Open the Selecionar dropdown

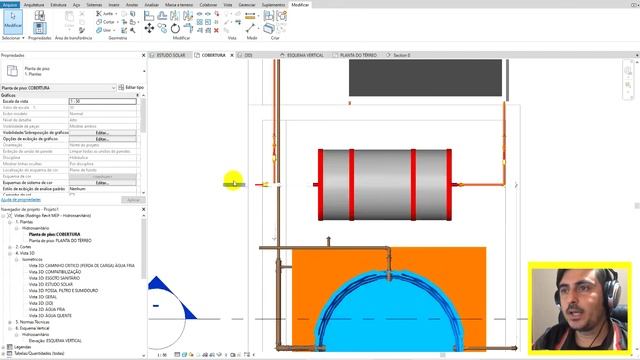(x=13, y=38)
